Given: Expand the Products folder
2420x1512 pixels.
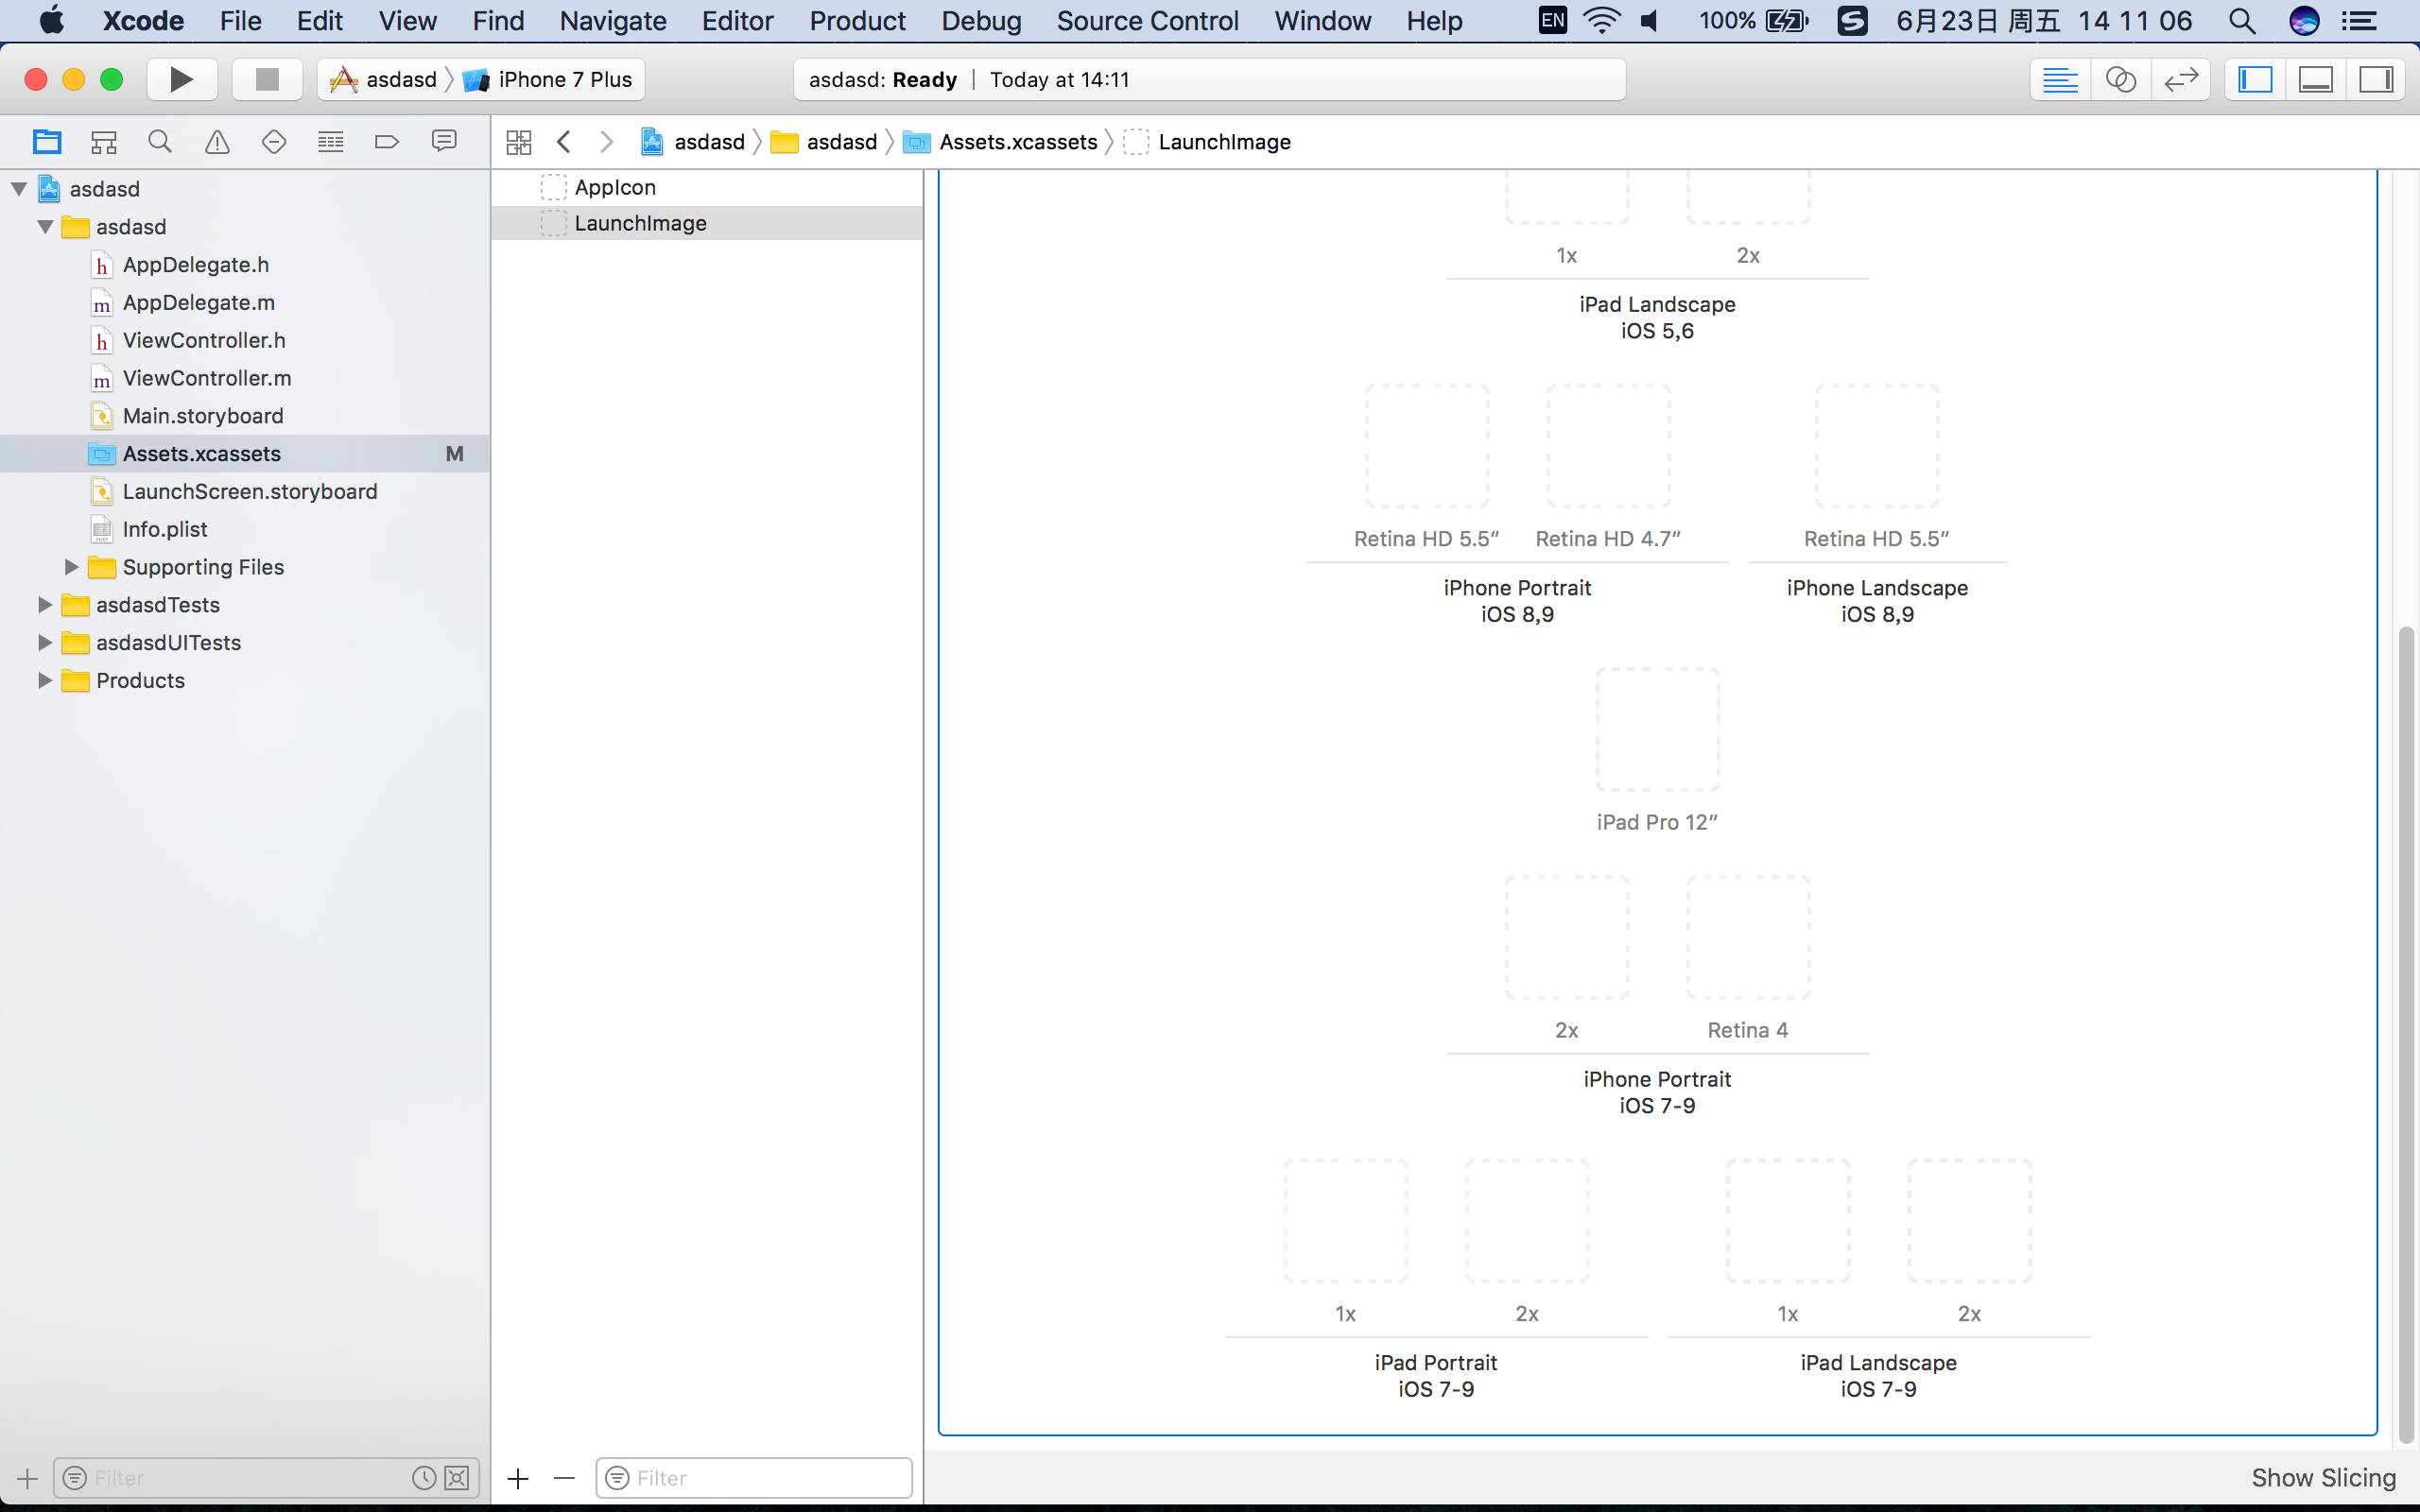Looking at the screenshot, I should [43, 679].
